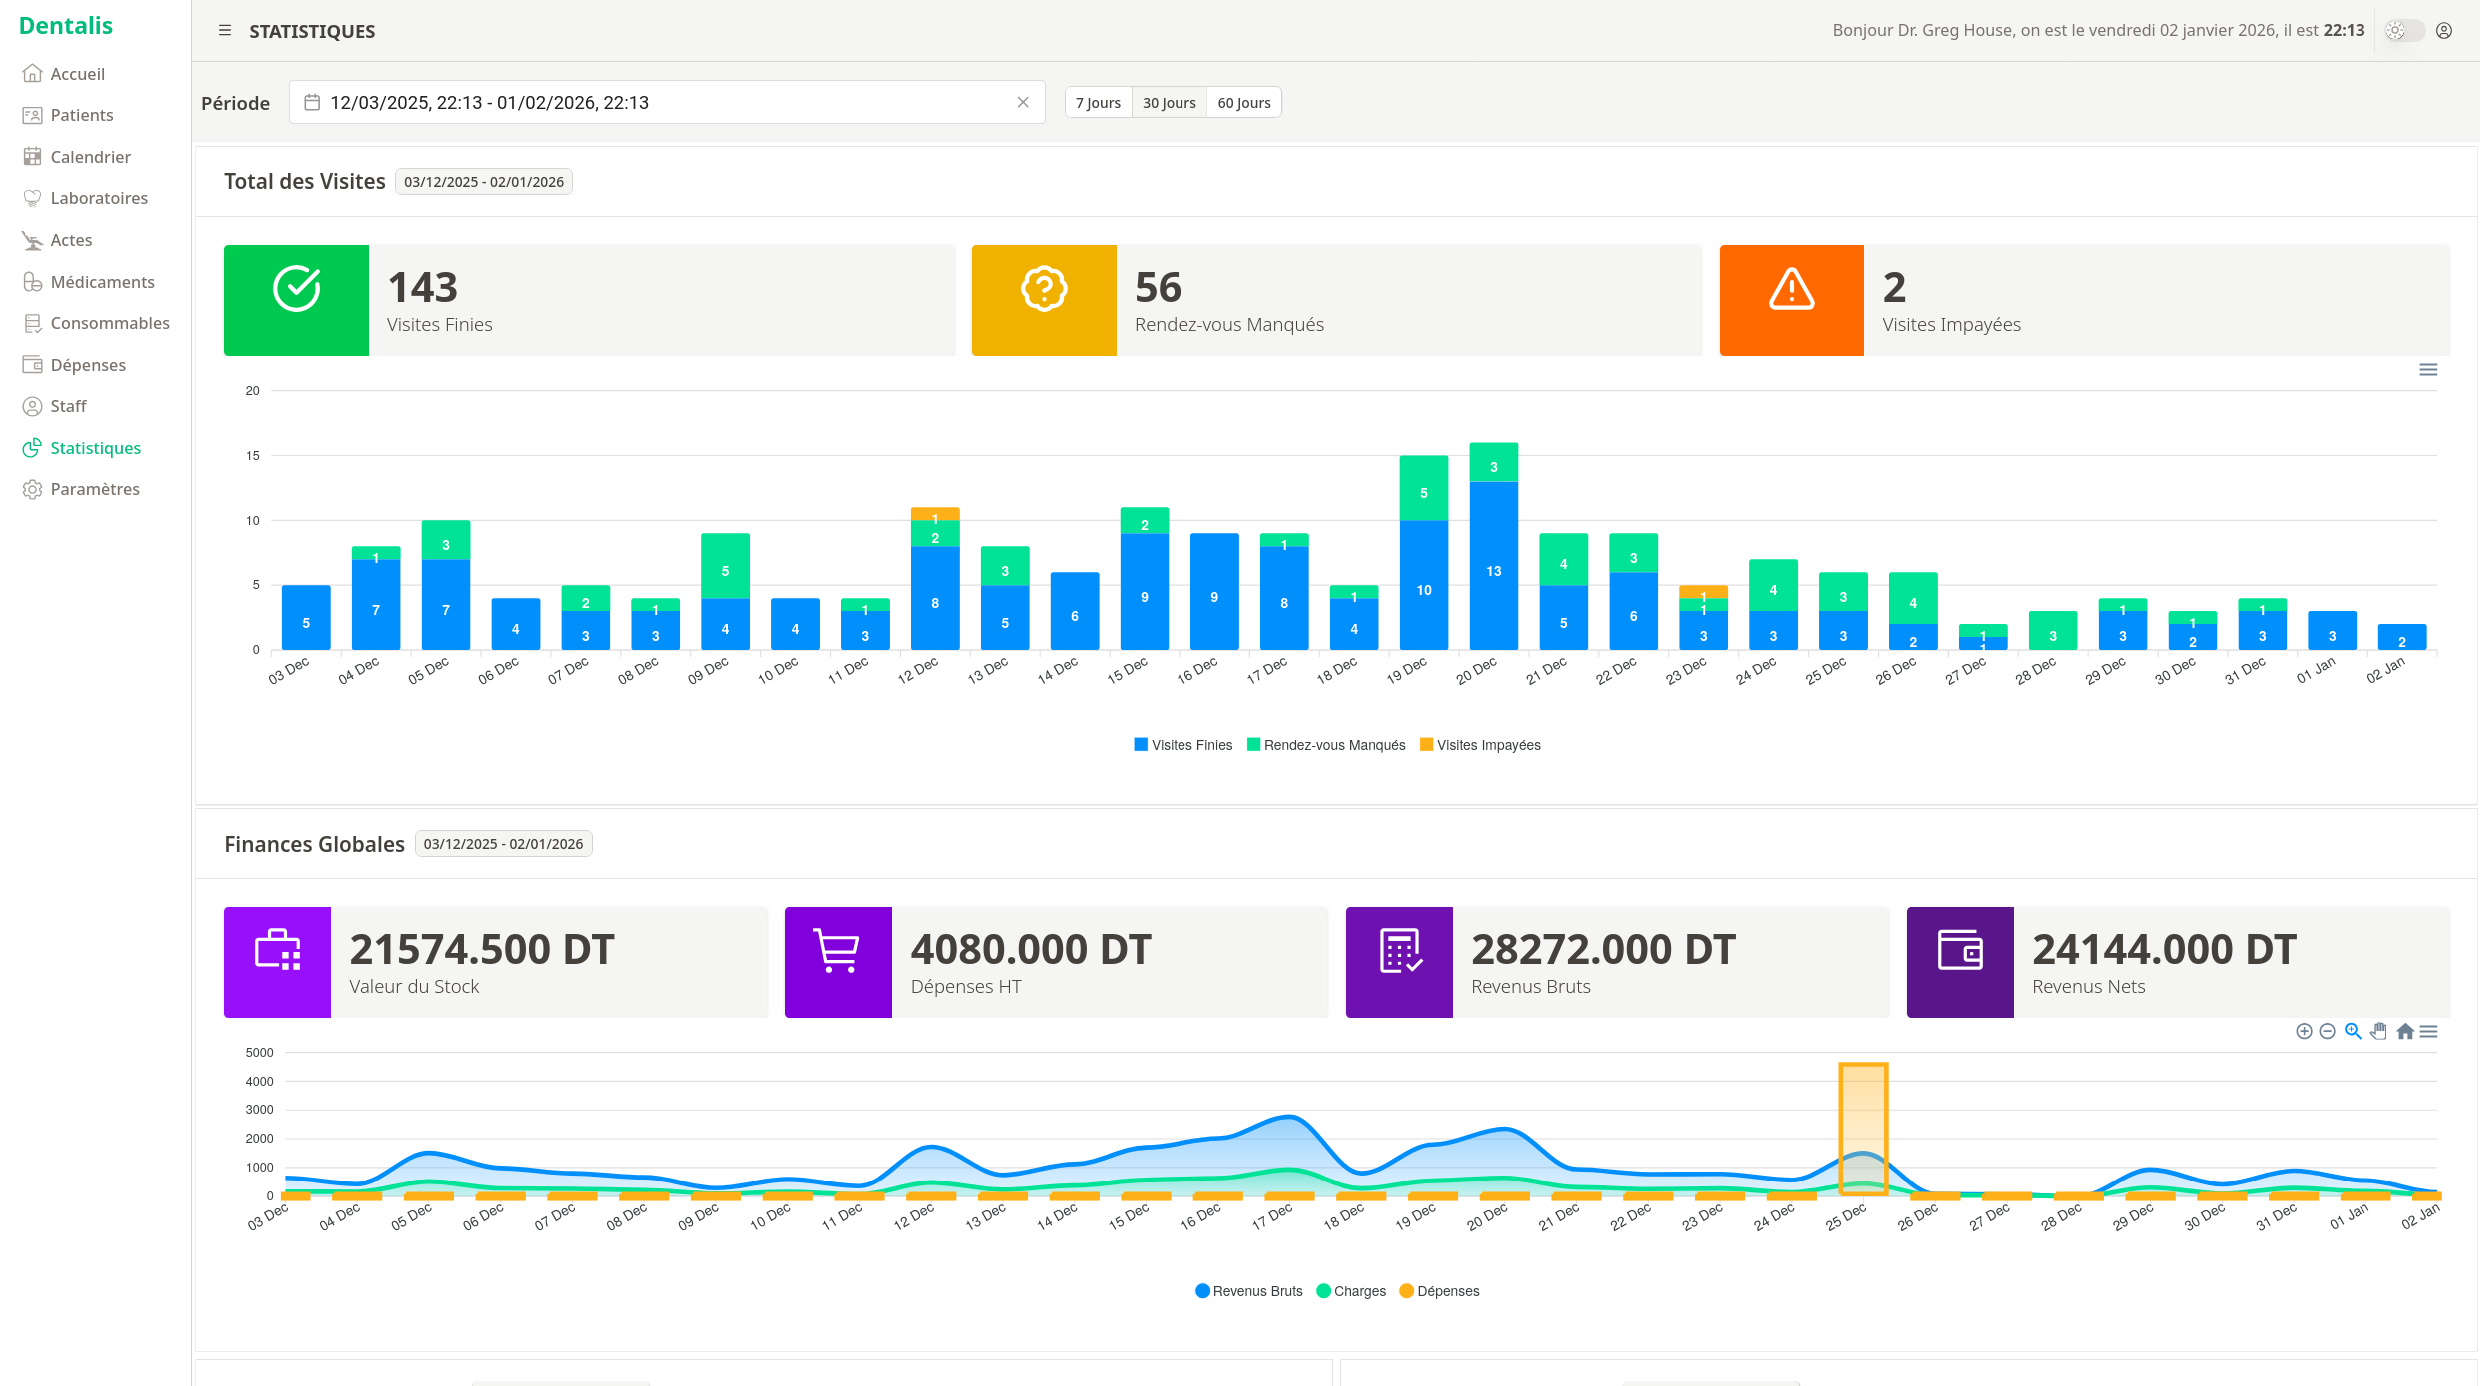The image size is (2481, 1386).
Task: Reset finance chart zoom with the home icon
Action: [2405, 1031]
